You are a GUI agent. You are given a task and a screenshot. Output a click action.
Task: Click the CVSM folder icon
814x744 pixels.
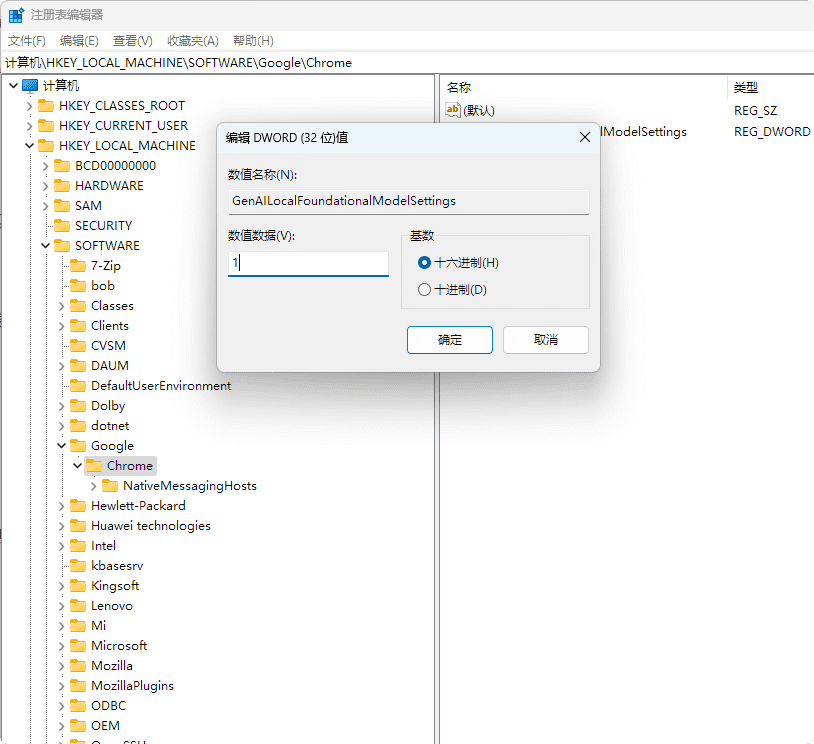[x=78, y=346]
